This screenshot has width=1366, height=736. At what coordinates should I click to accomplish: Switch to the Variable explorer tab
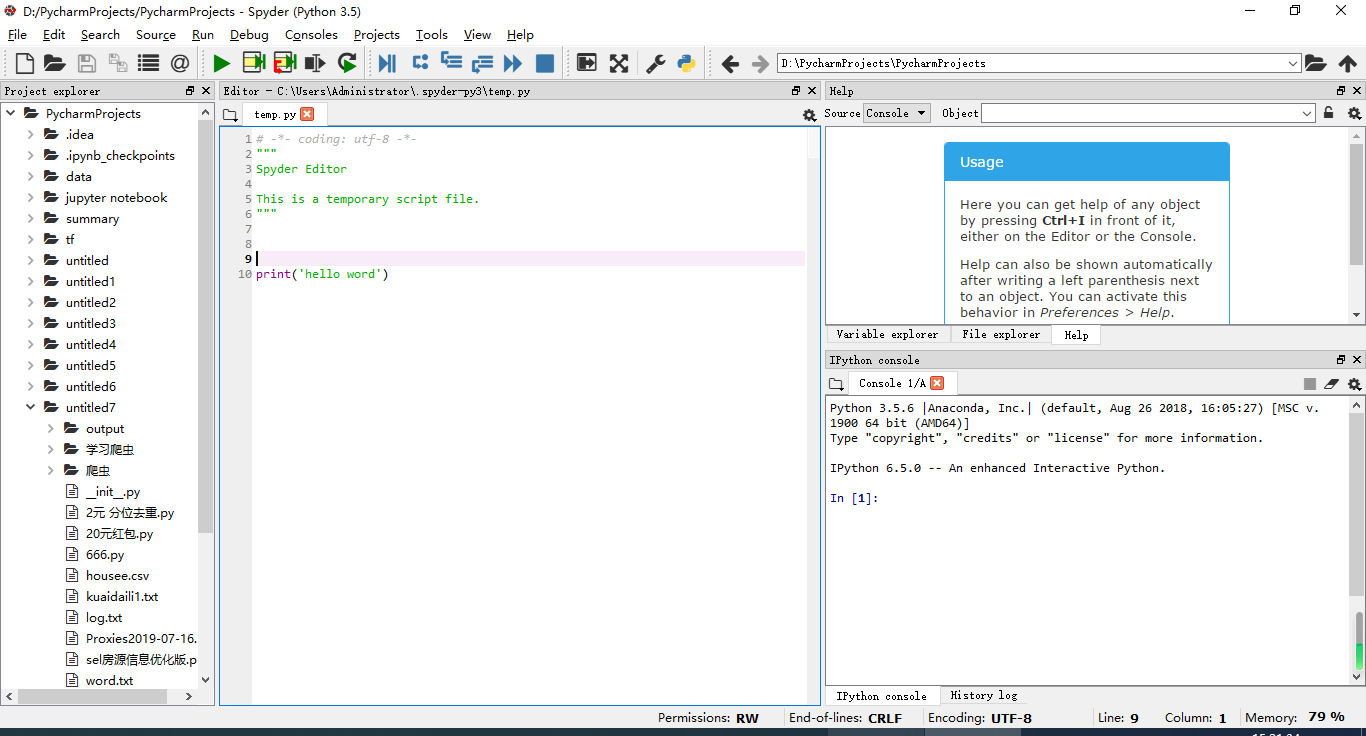click(887, 334)
